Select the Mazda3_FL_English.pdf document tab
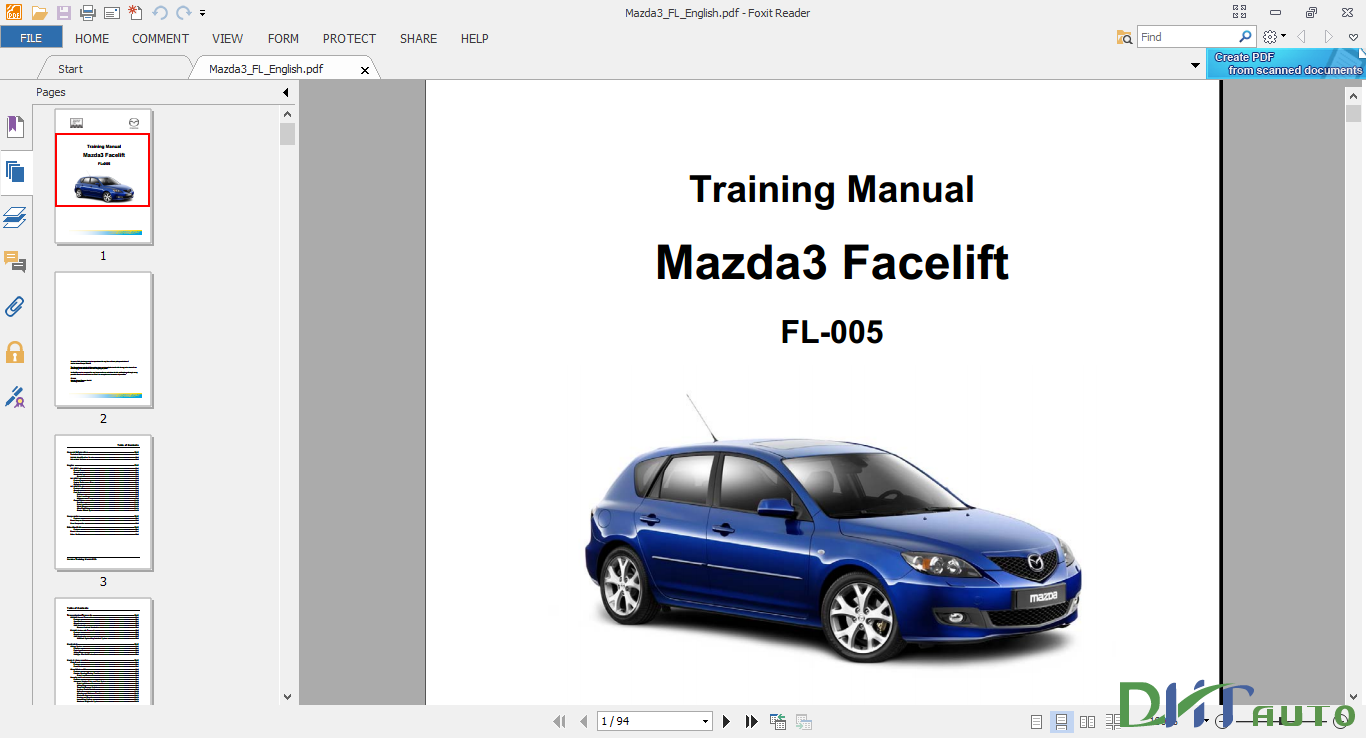The image size is (1366, 738). point(266,69)
